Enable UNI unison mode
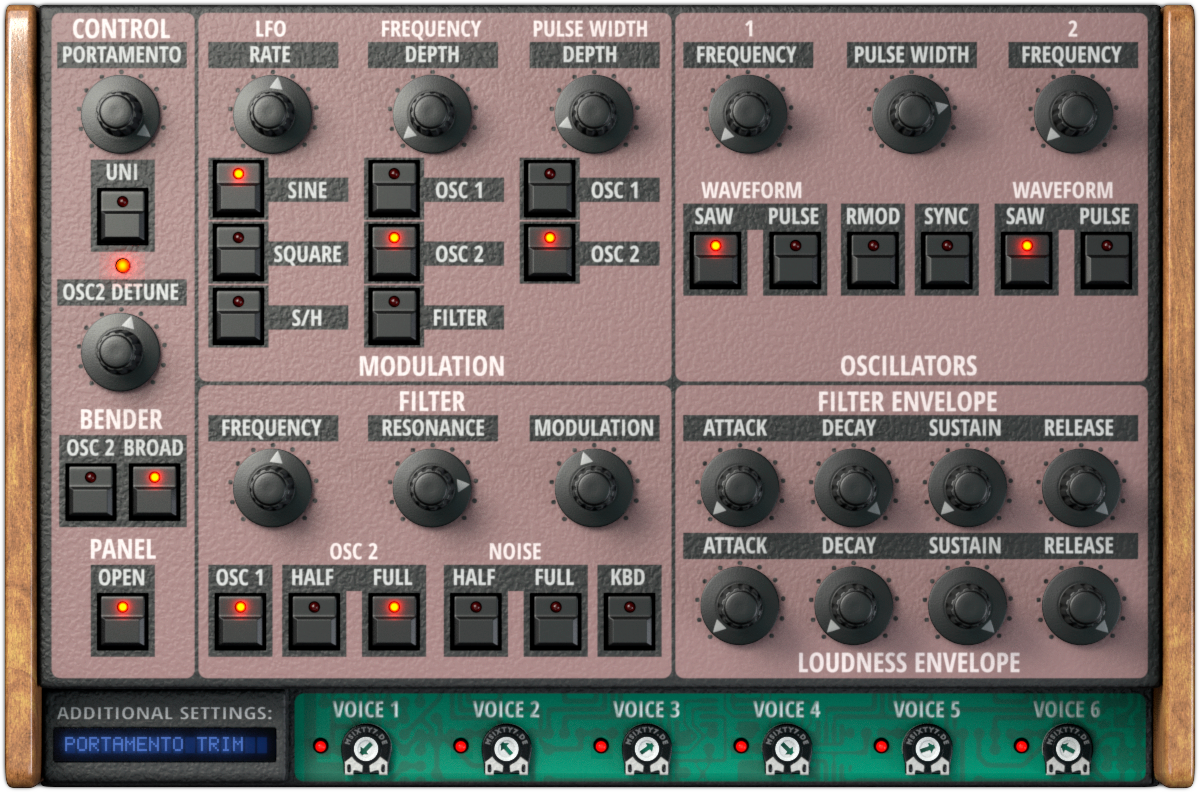Viewport: 1200px width, 792px height. click(x=122, y=216)
